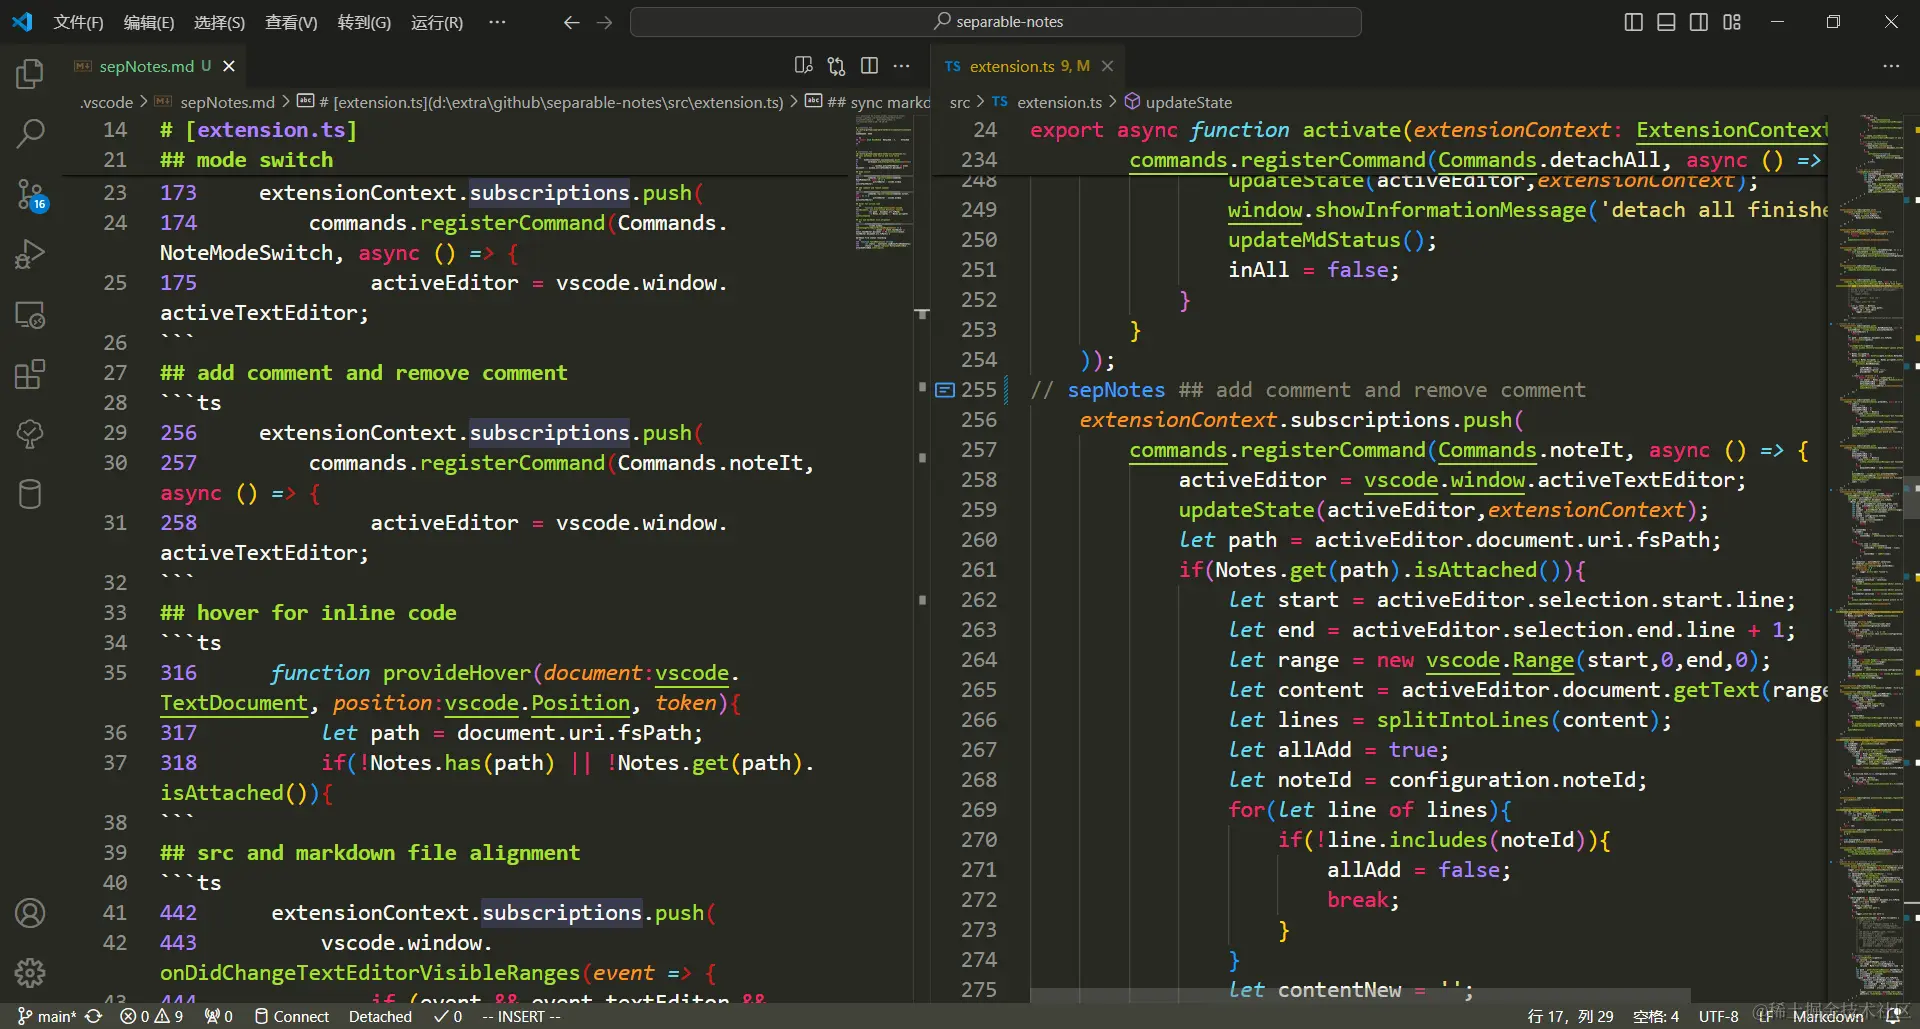Open the 转到(G) menu
The image size is (1920, 1029).
coord(364,22)
